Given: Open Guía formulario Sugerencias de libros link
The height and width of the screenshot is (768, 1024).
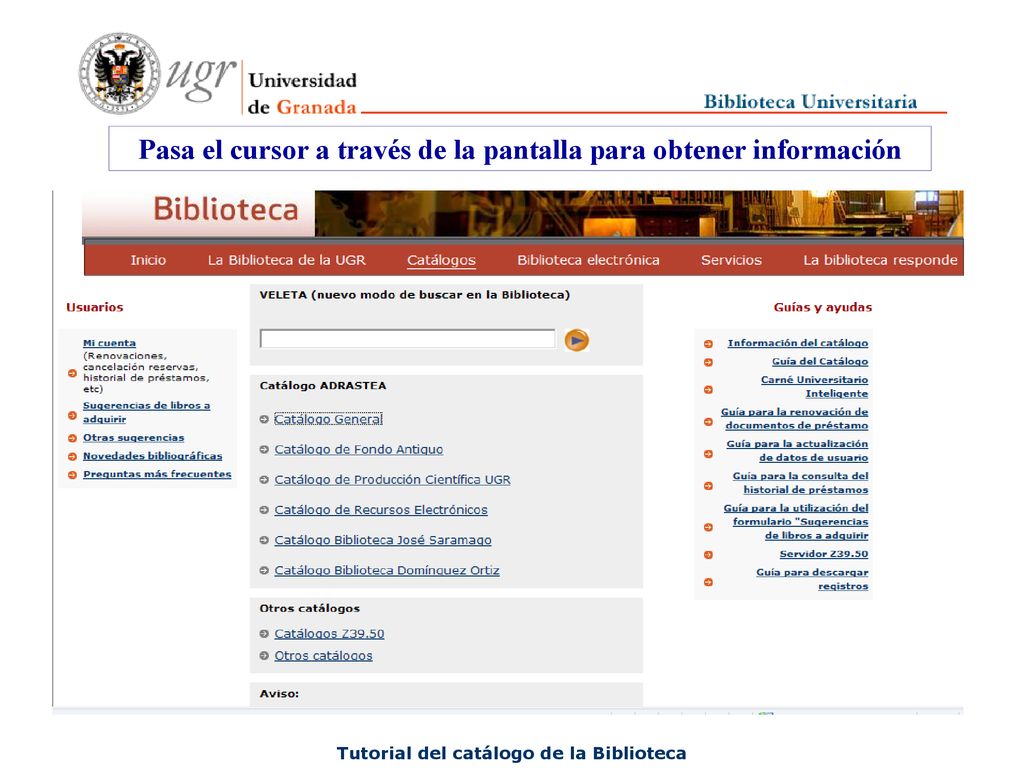Looking at the screenshot, I should pyautogui.click(x=796, y=522).
